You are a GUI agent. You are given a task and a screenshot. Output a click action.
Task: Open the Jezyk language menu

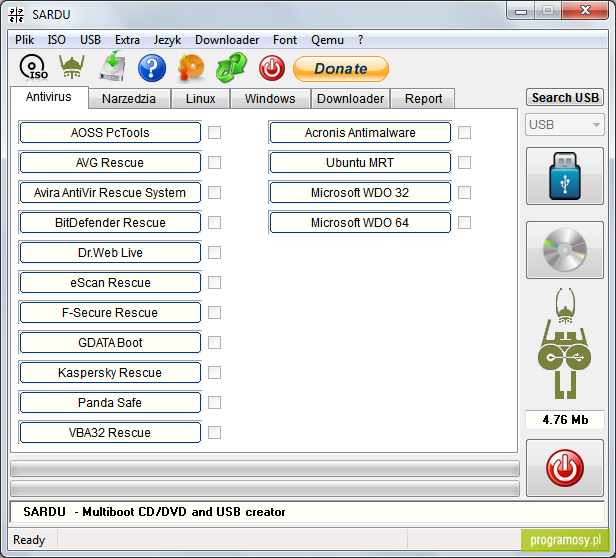pyautogui.click(x=167, y=40)
